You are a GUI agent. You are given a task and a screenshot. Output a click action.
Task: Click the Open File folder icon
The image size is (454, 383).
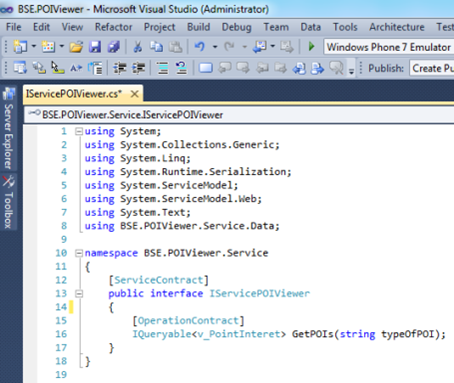[76, 47]
